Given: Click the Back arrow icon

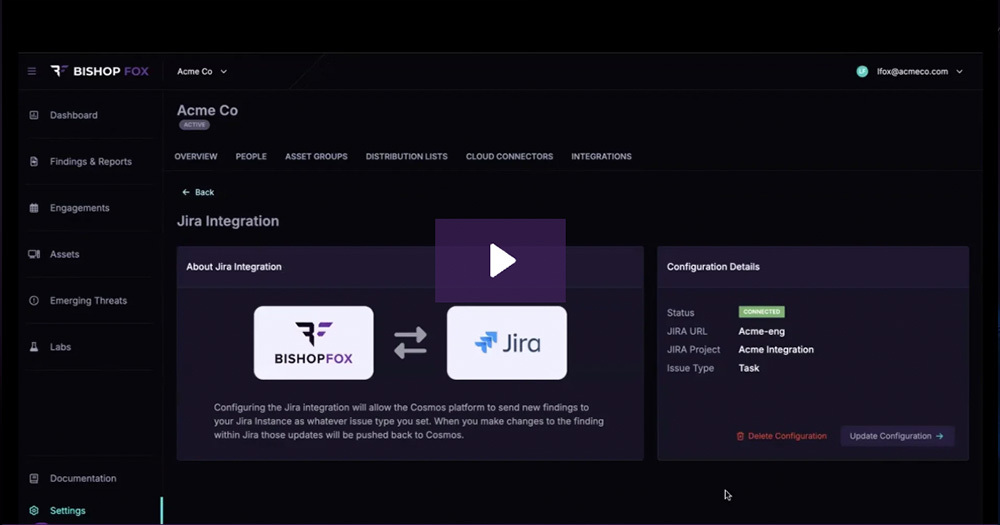Looking at the screenshot, I should 186,192.
